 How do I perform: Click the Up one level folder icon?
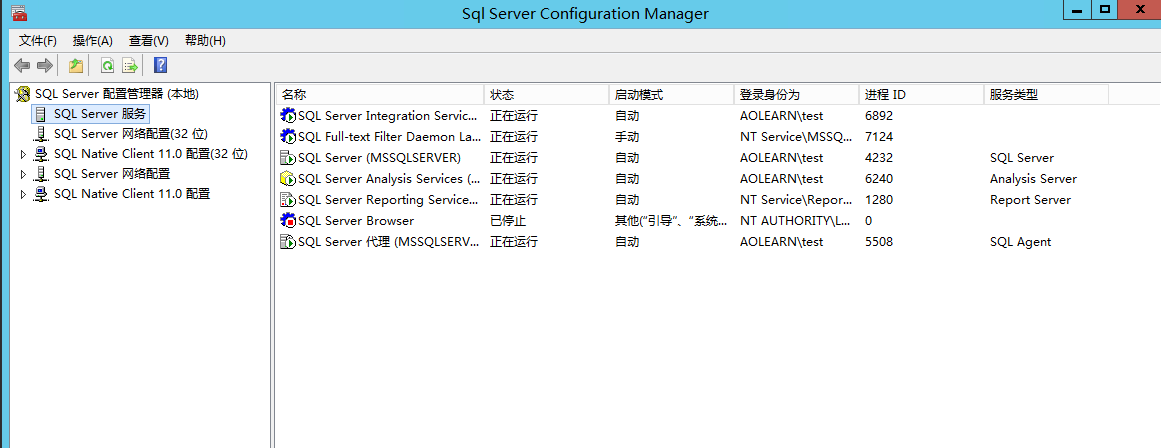coord(76,66)
